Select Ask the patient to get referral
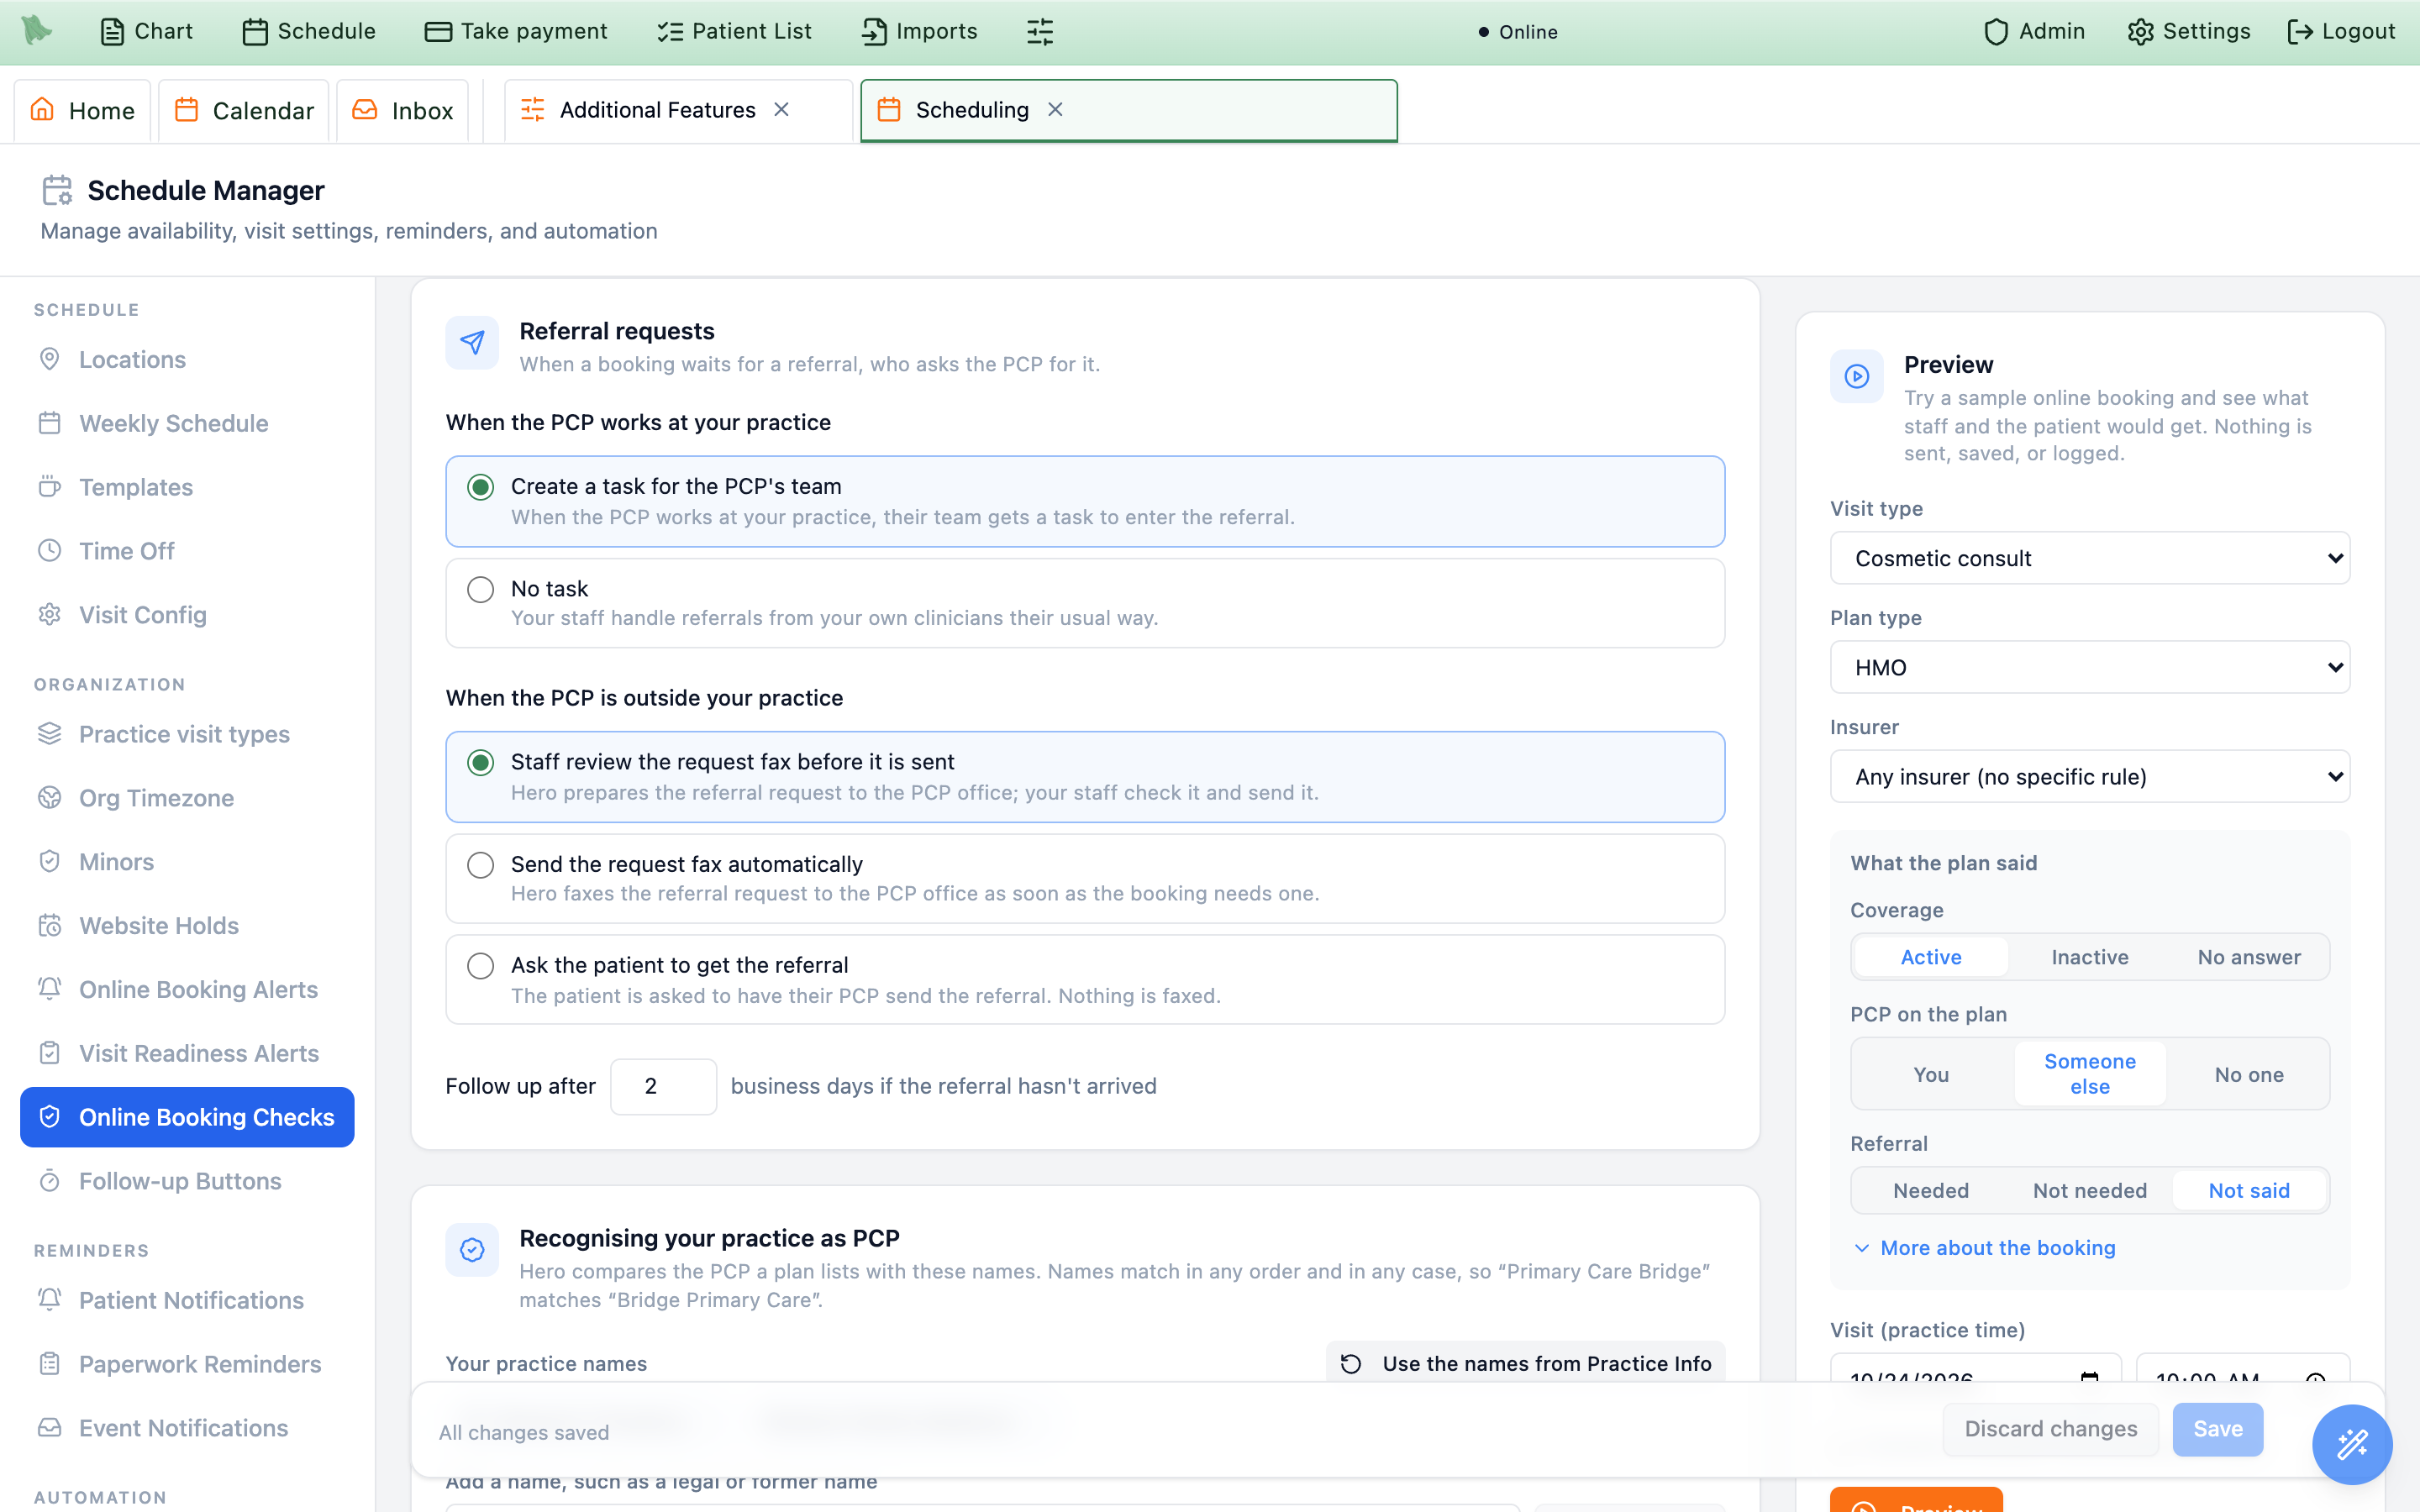Image resolution: width=2420 pixels, height=1512 pixels. (x=1085, y=979)
